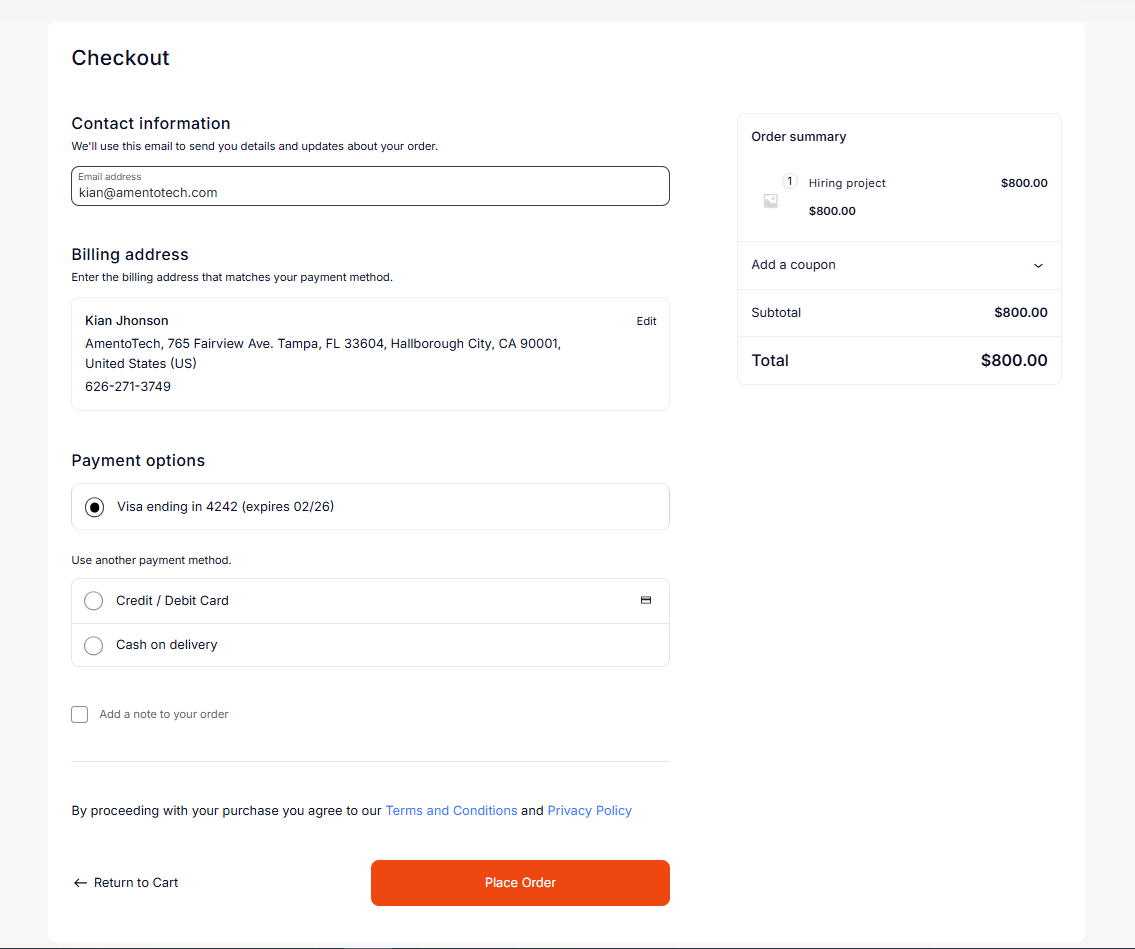Click the billing phone number 626-271-3749
Image resolution: width=1135 pixels, height=949 pixels.
click(x=128, y=387)
